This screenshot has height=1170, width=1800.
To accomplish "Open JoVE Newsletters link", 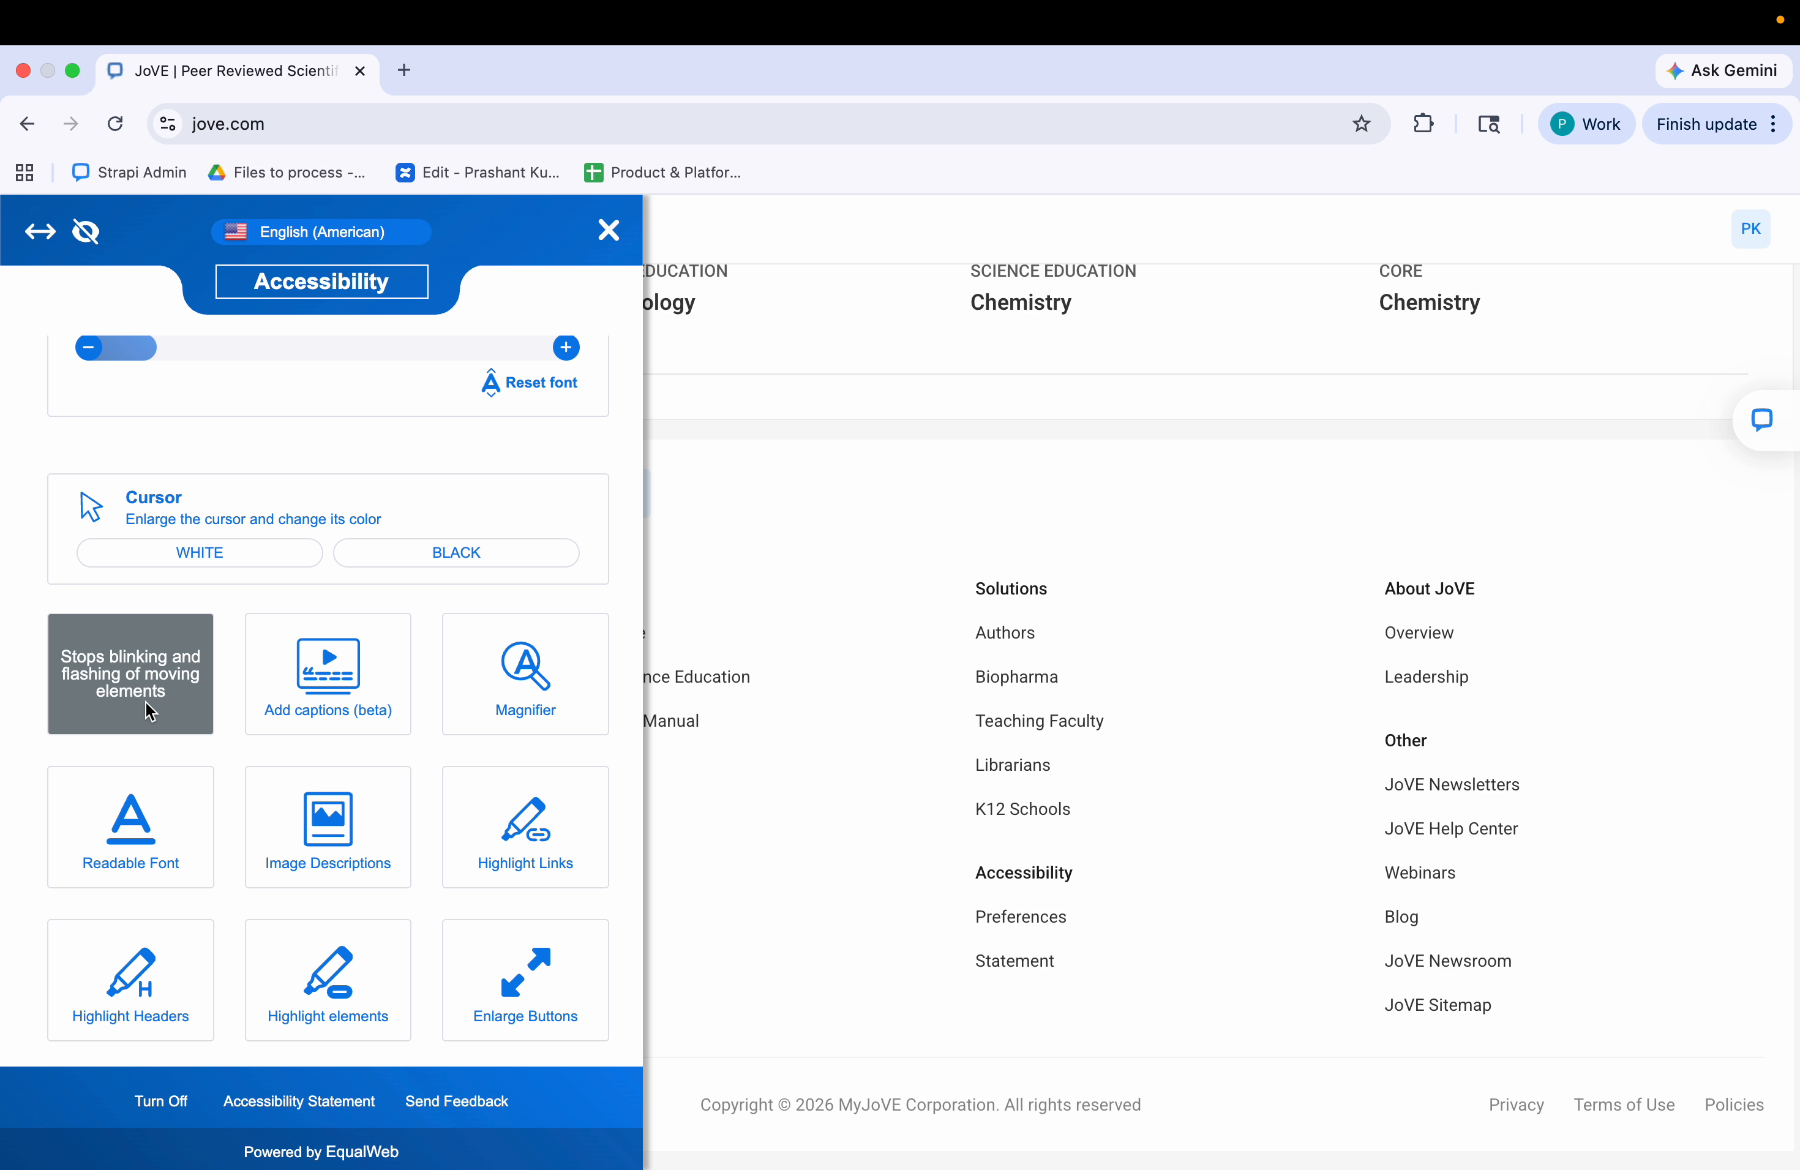I will point(1452,785).
